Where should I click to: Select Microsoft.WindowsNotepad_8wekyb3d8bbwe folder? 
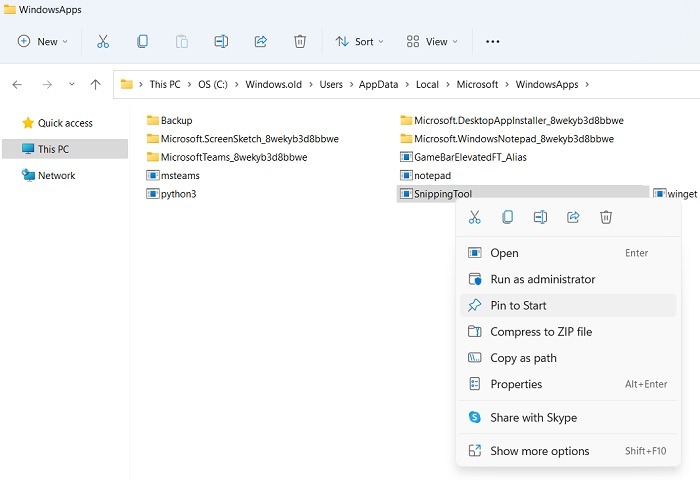pyautogui.click(x=507, y=139)
